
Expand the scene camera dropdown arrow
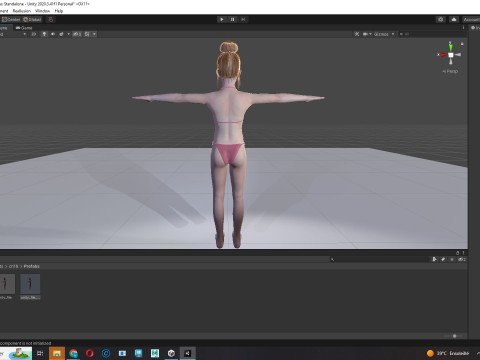coord(370,34)
